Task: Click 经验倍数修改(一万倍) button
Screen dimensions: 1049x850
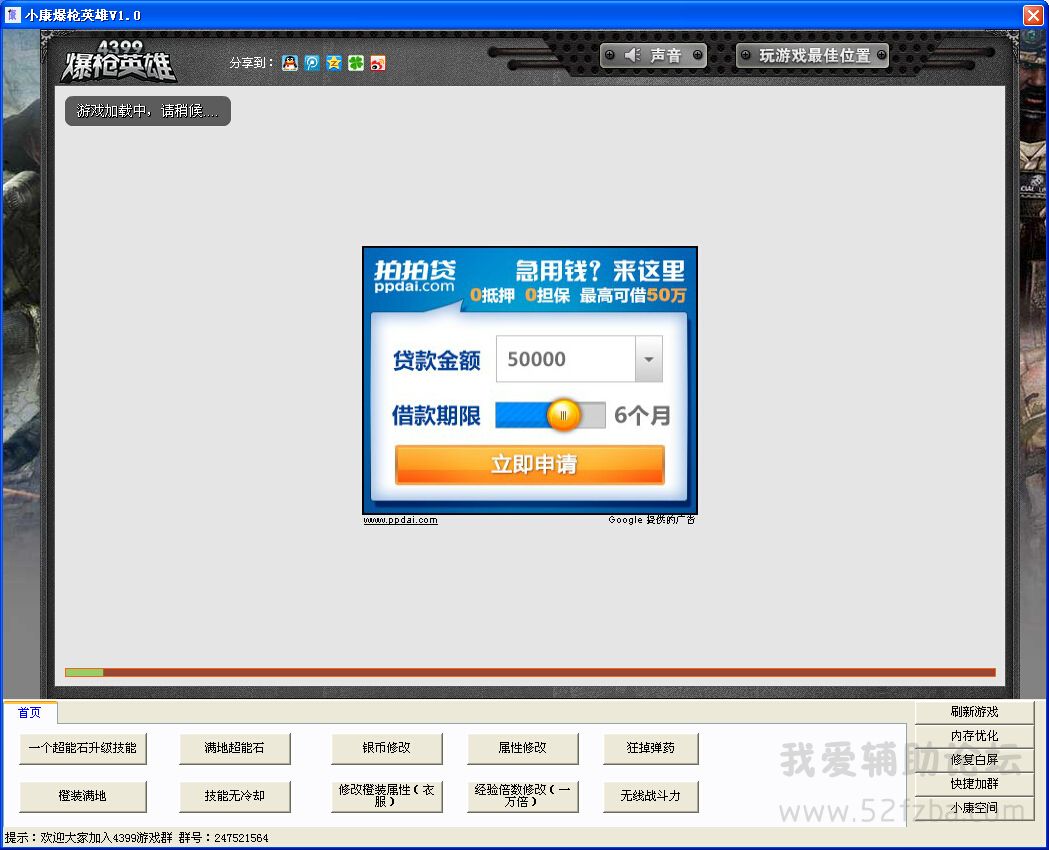Action: click(522, 796)
